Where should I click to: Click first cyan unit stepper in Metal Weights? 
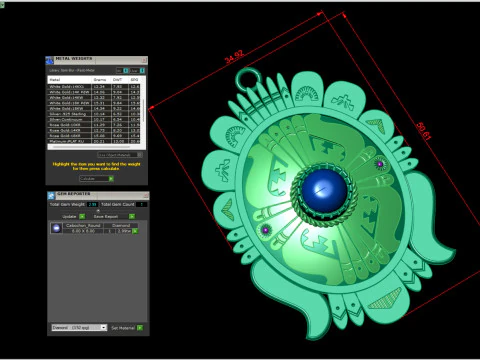pos(126,70)
